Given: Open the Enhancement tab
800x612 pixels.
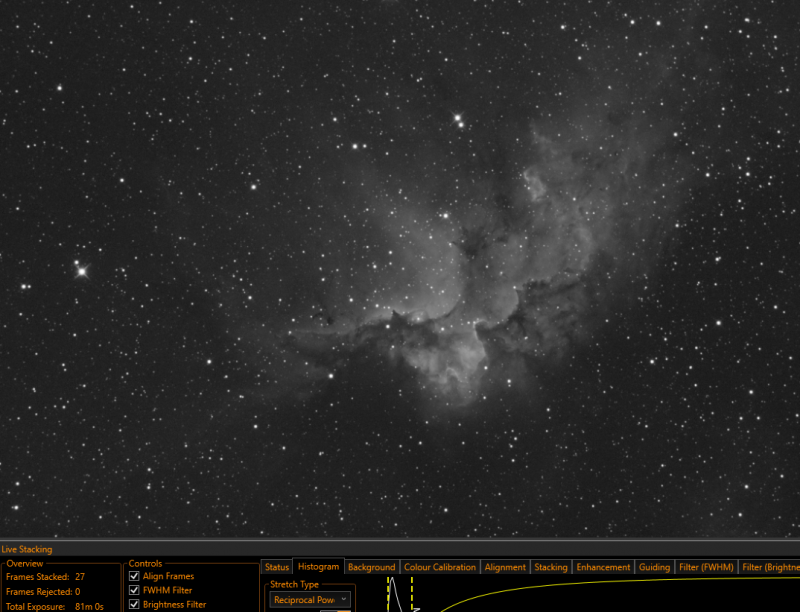Looking at the screenshot, I should (603, 567).
